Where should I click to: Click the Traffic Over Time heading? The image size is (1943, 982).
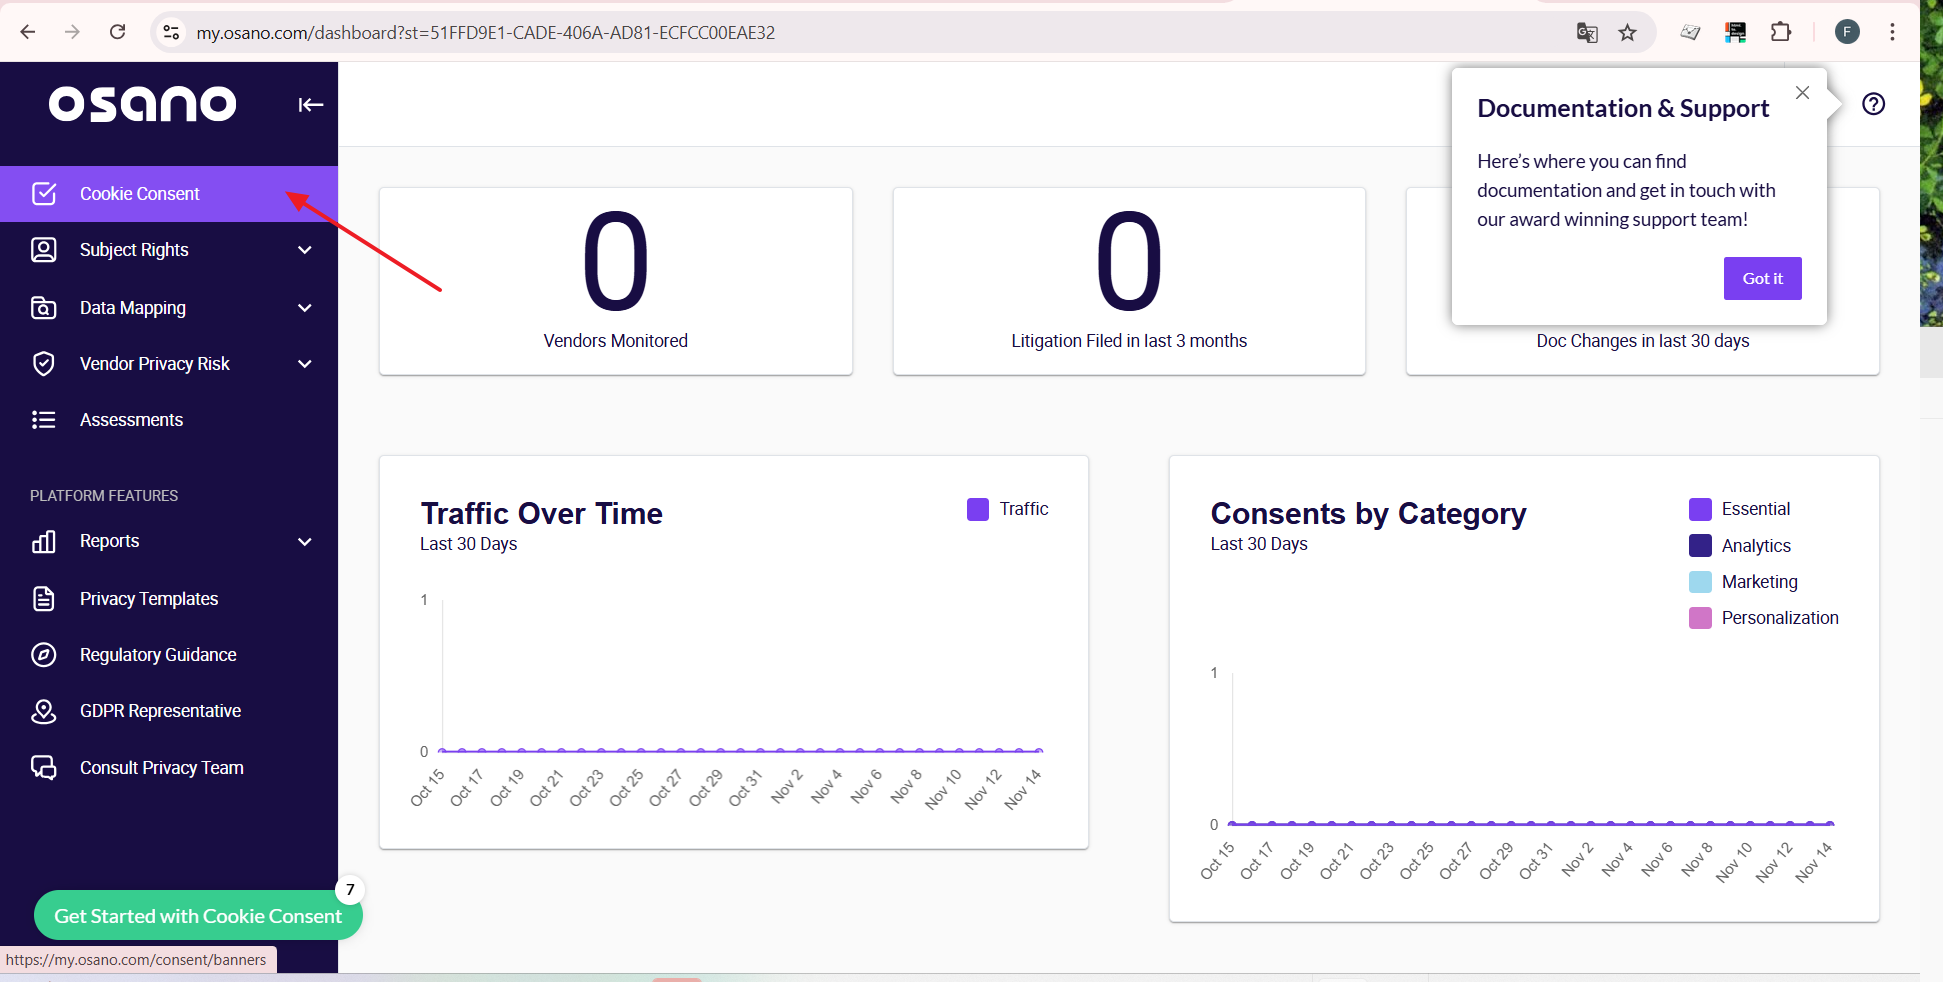pos(541,513)
